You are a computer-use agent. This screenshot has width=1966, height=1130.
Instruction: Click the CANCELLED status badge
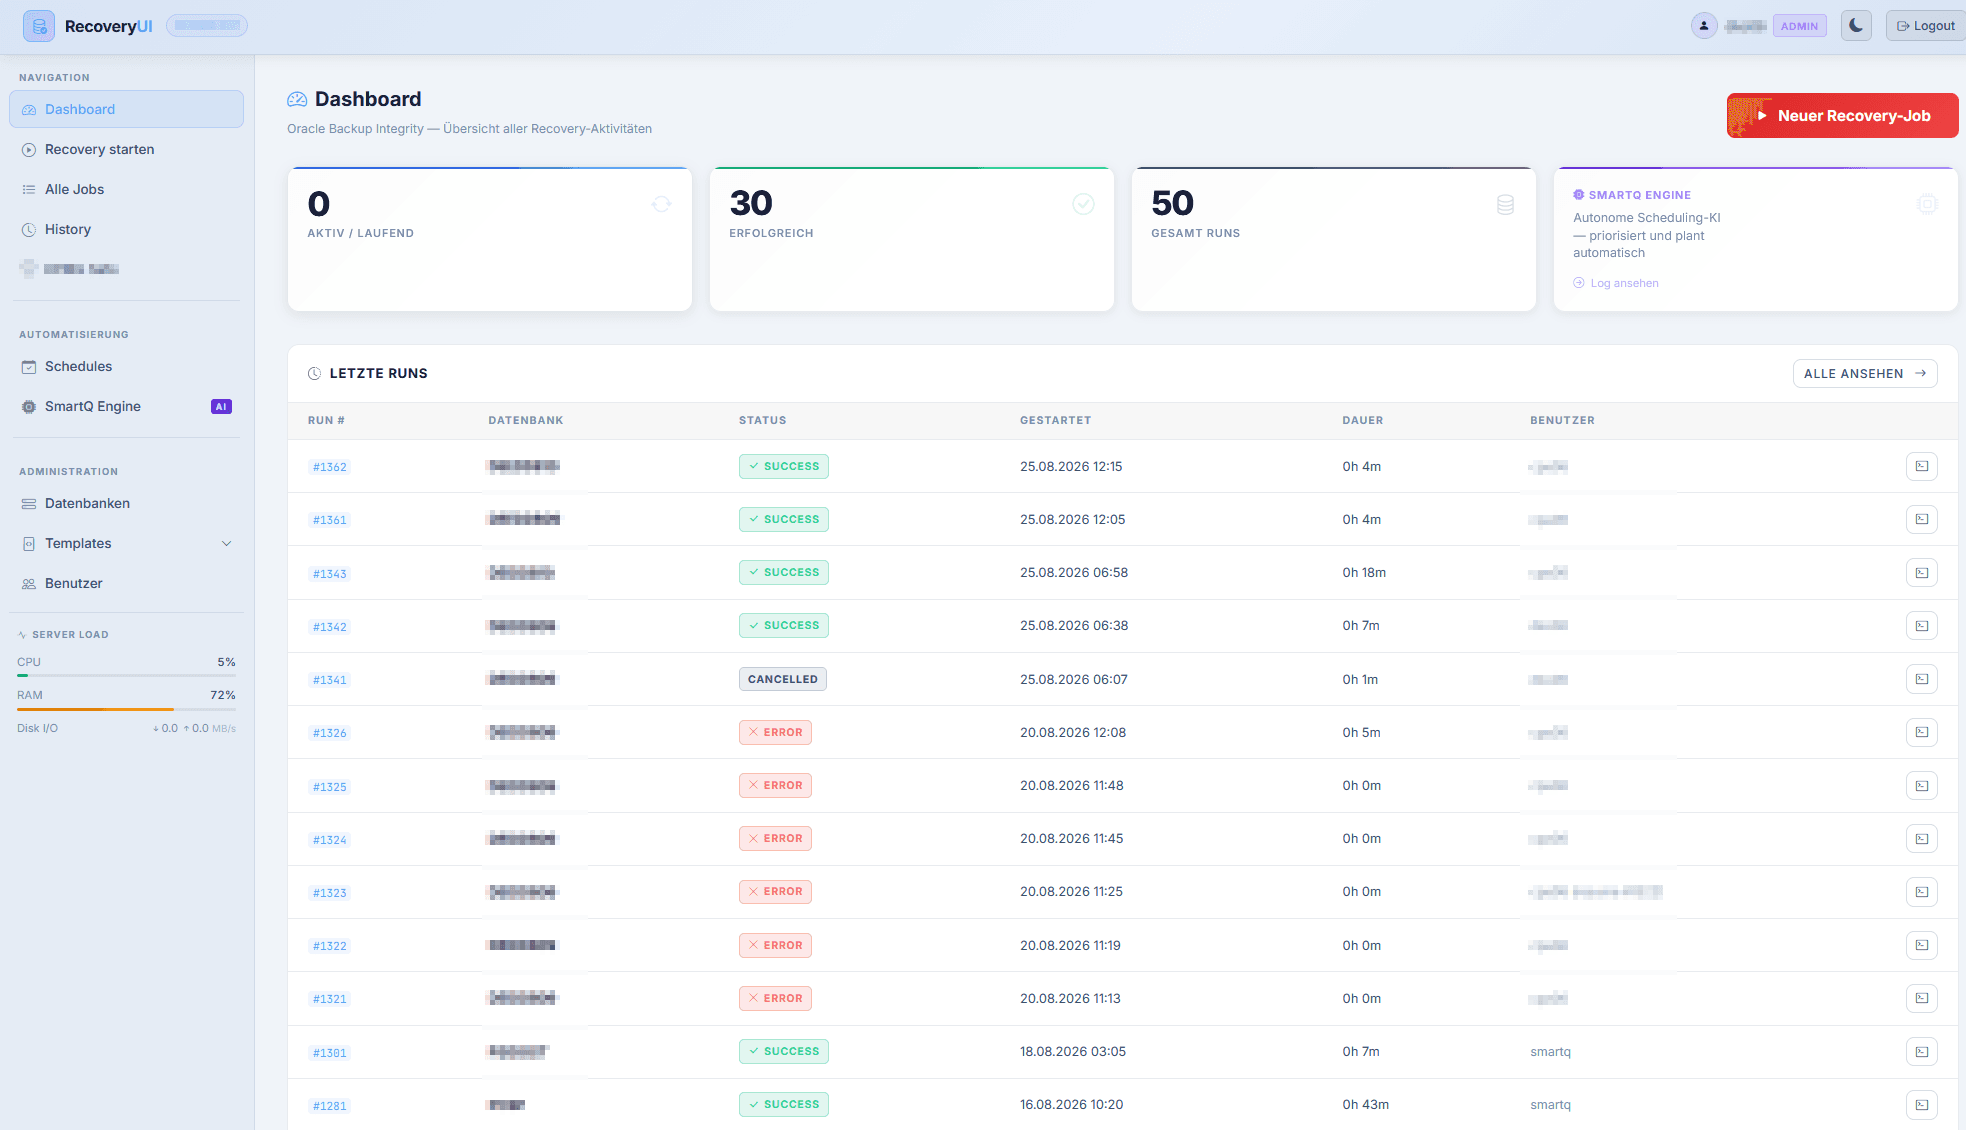point(782,679)
